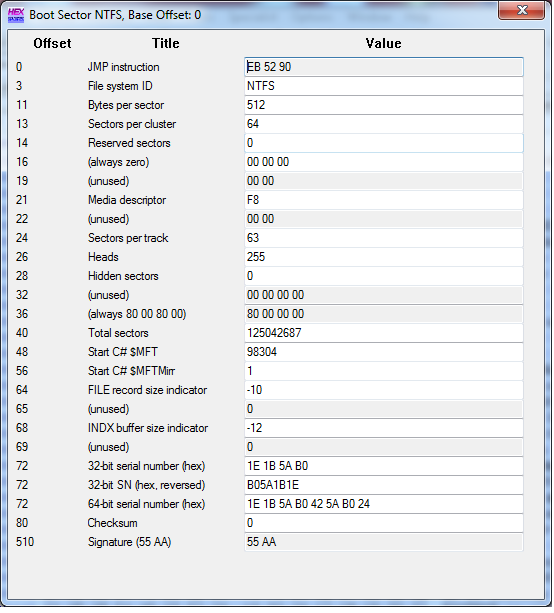Select the 32-bit SN reversed value B05A1B1E
The image size is (554, 613).
pyautogui.click(x=384, y=485)
